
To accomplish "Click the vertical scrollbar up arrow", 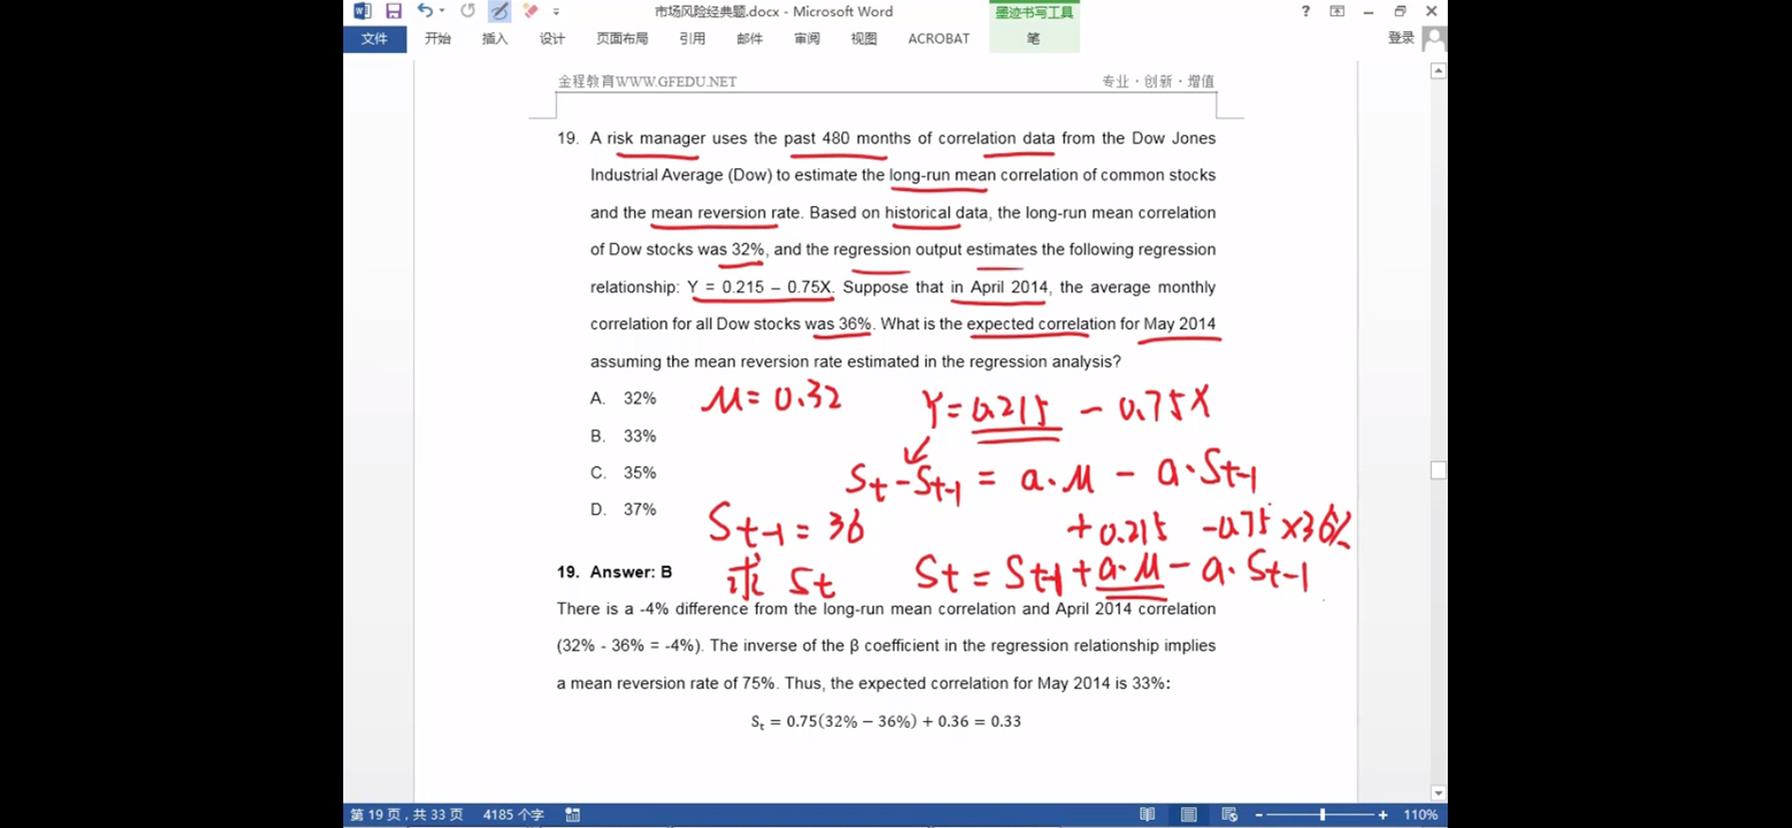I will [1438, 71].
